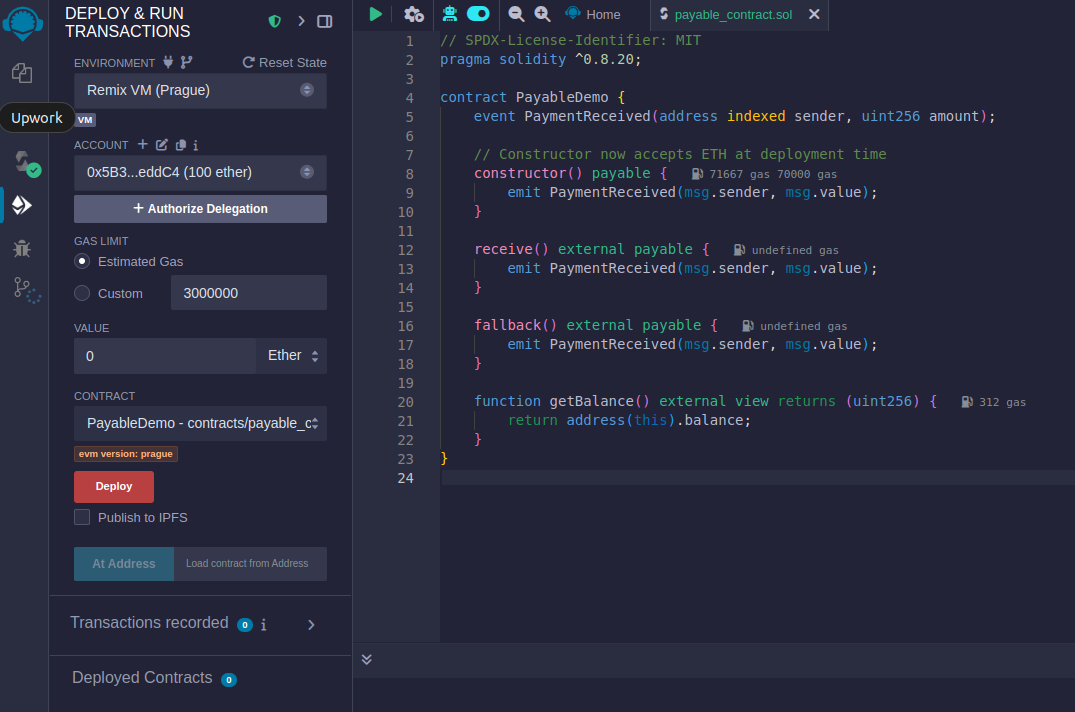Show Transactions recorded info icon
The height and width of the screenshot is (712, 1075).
263,624
